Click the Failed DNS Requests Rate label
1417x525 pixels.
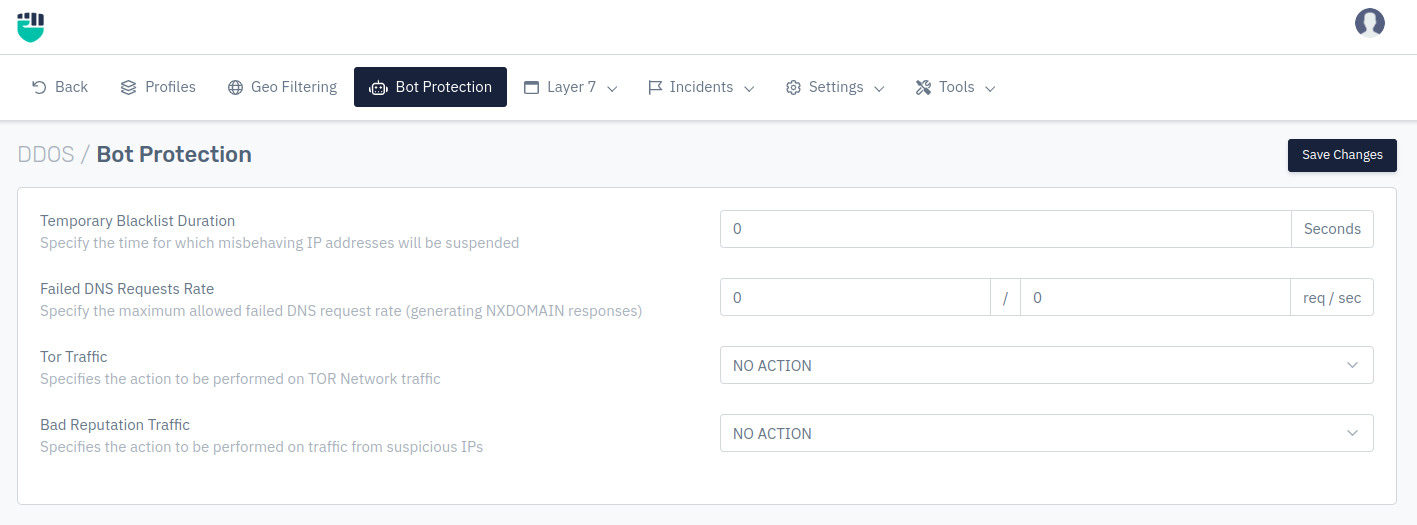pyautogui.click(x=127, y=289)
